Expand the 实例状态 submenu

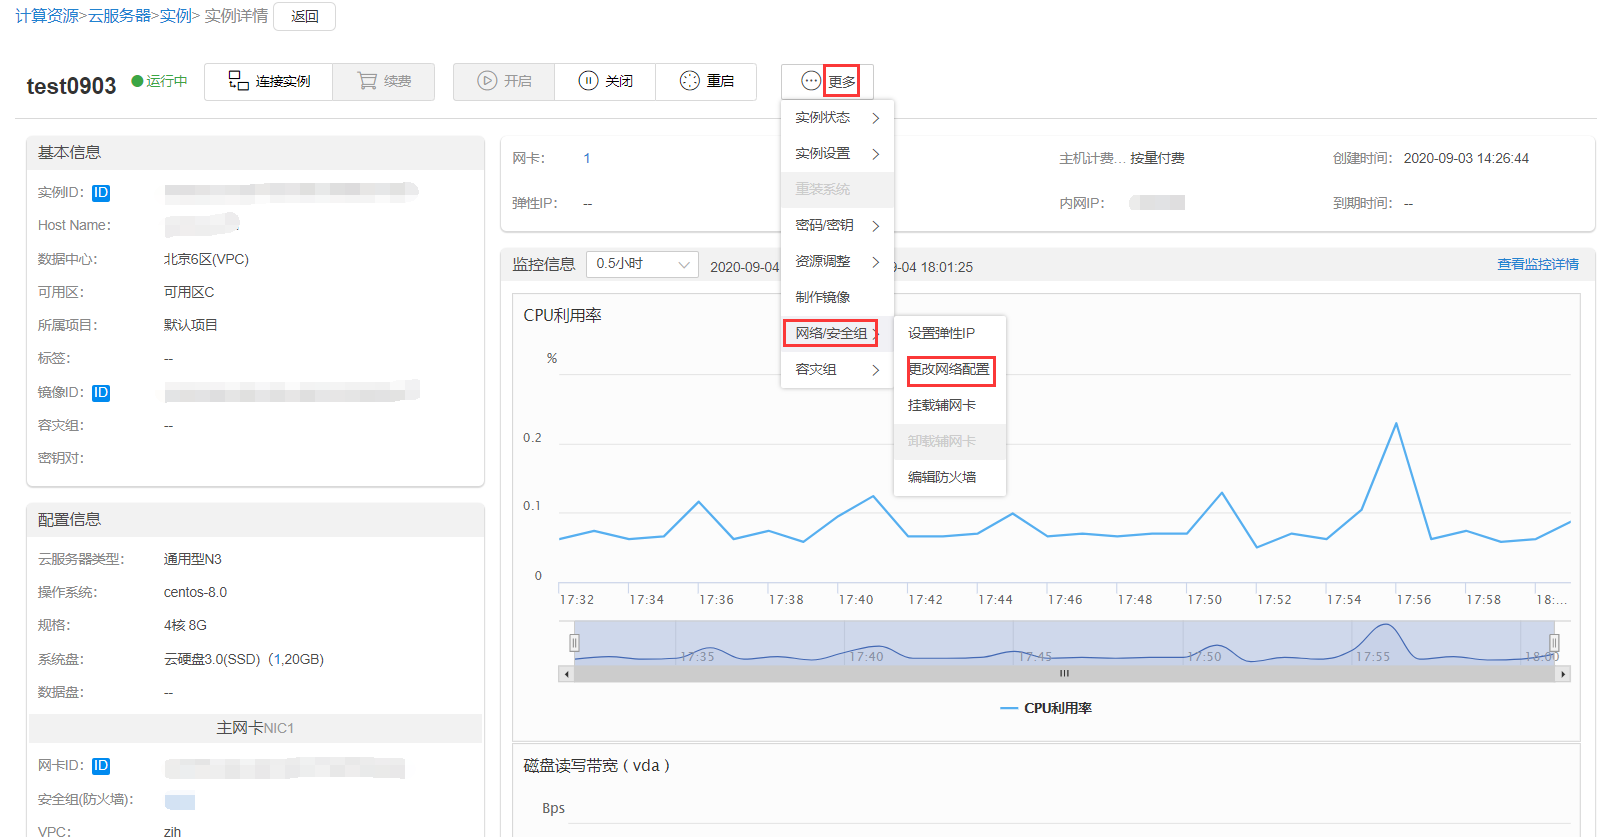(836, 118)
